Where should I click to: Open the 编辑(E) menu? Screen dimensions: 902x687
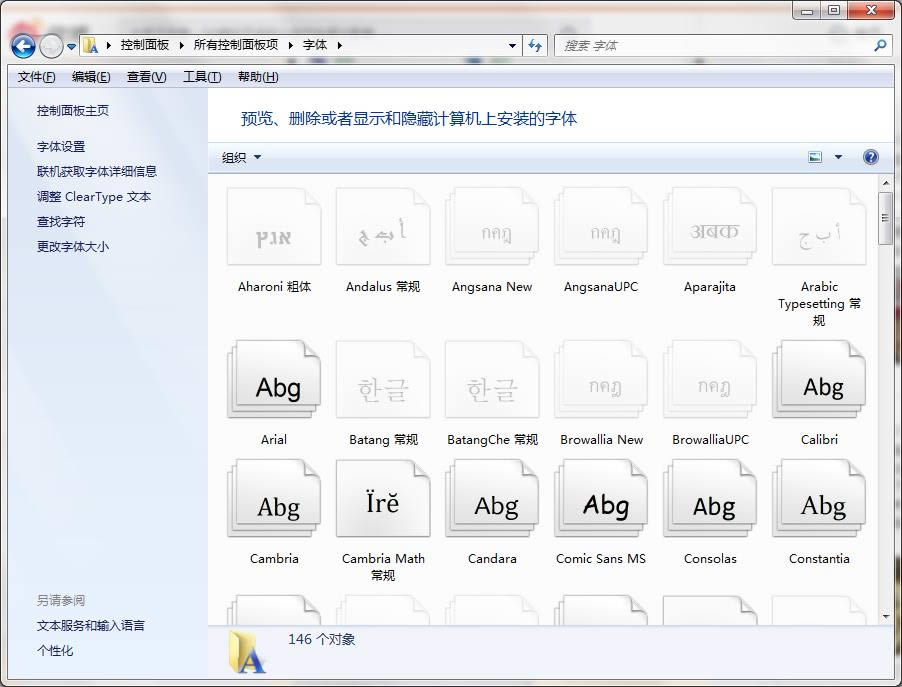tap(91, 77)
